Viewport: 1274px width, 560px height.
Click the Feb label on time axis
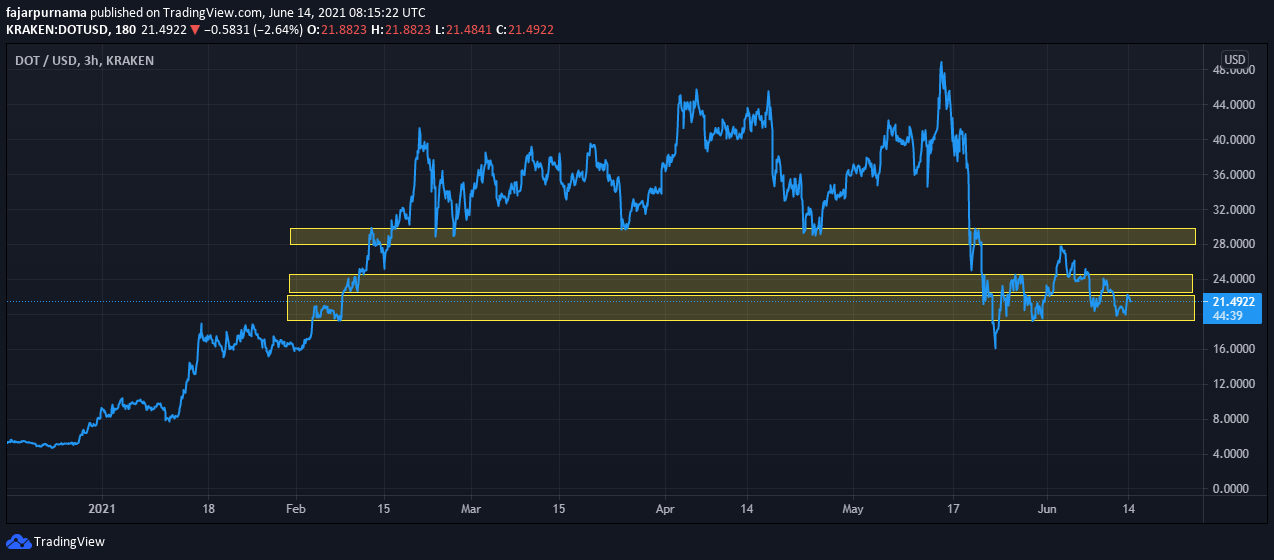tap(297, 509)
